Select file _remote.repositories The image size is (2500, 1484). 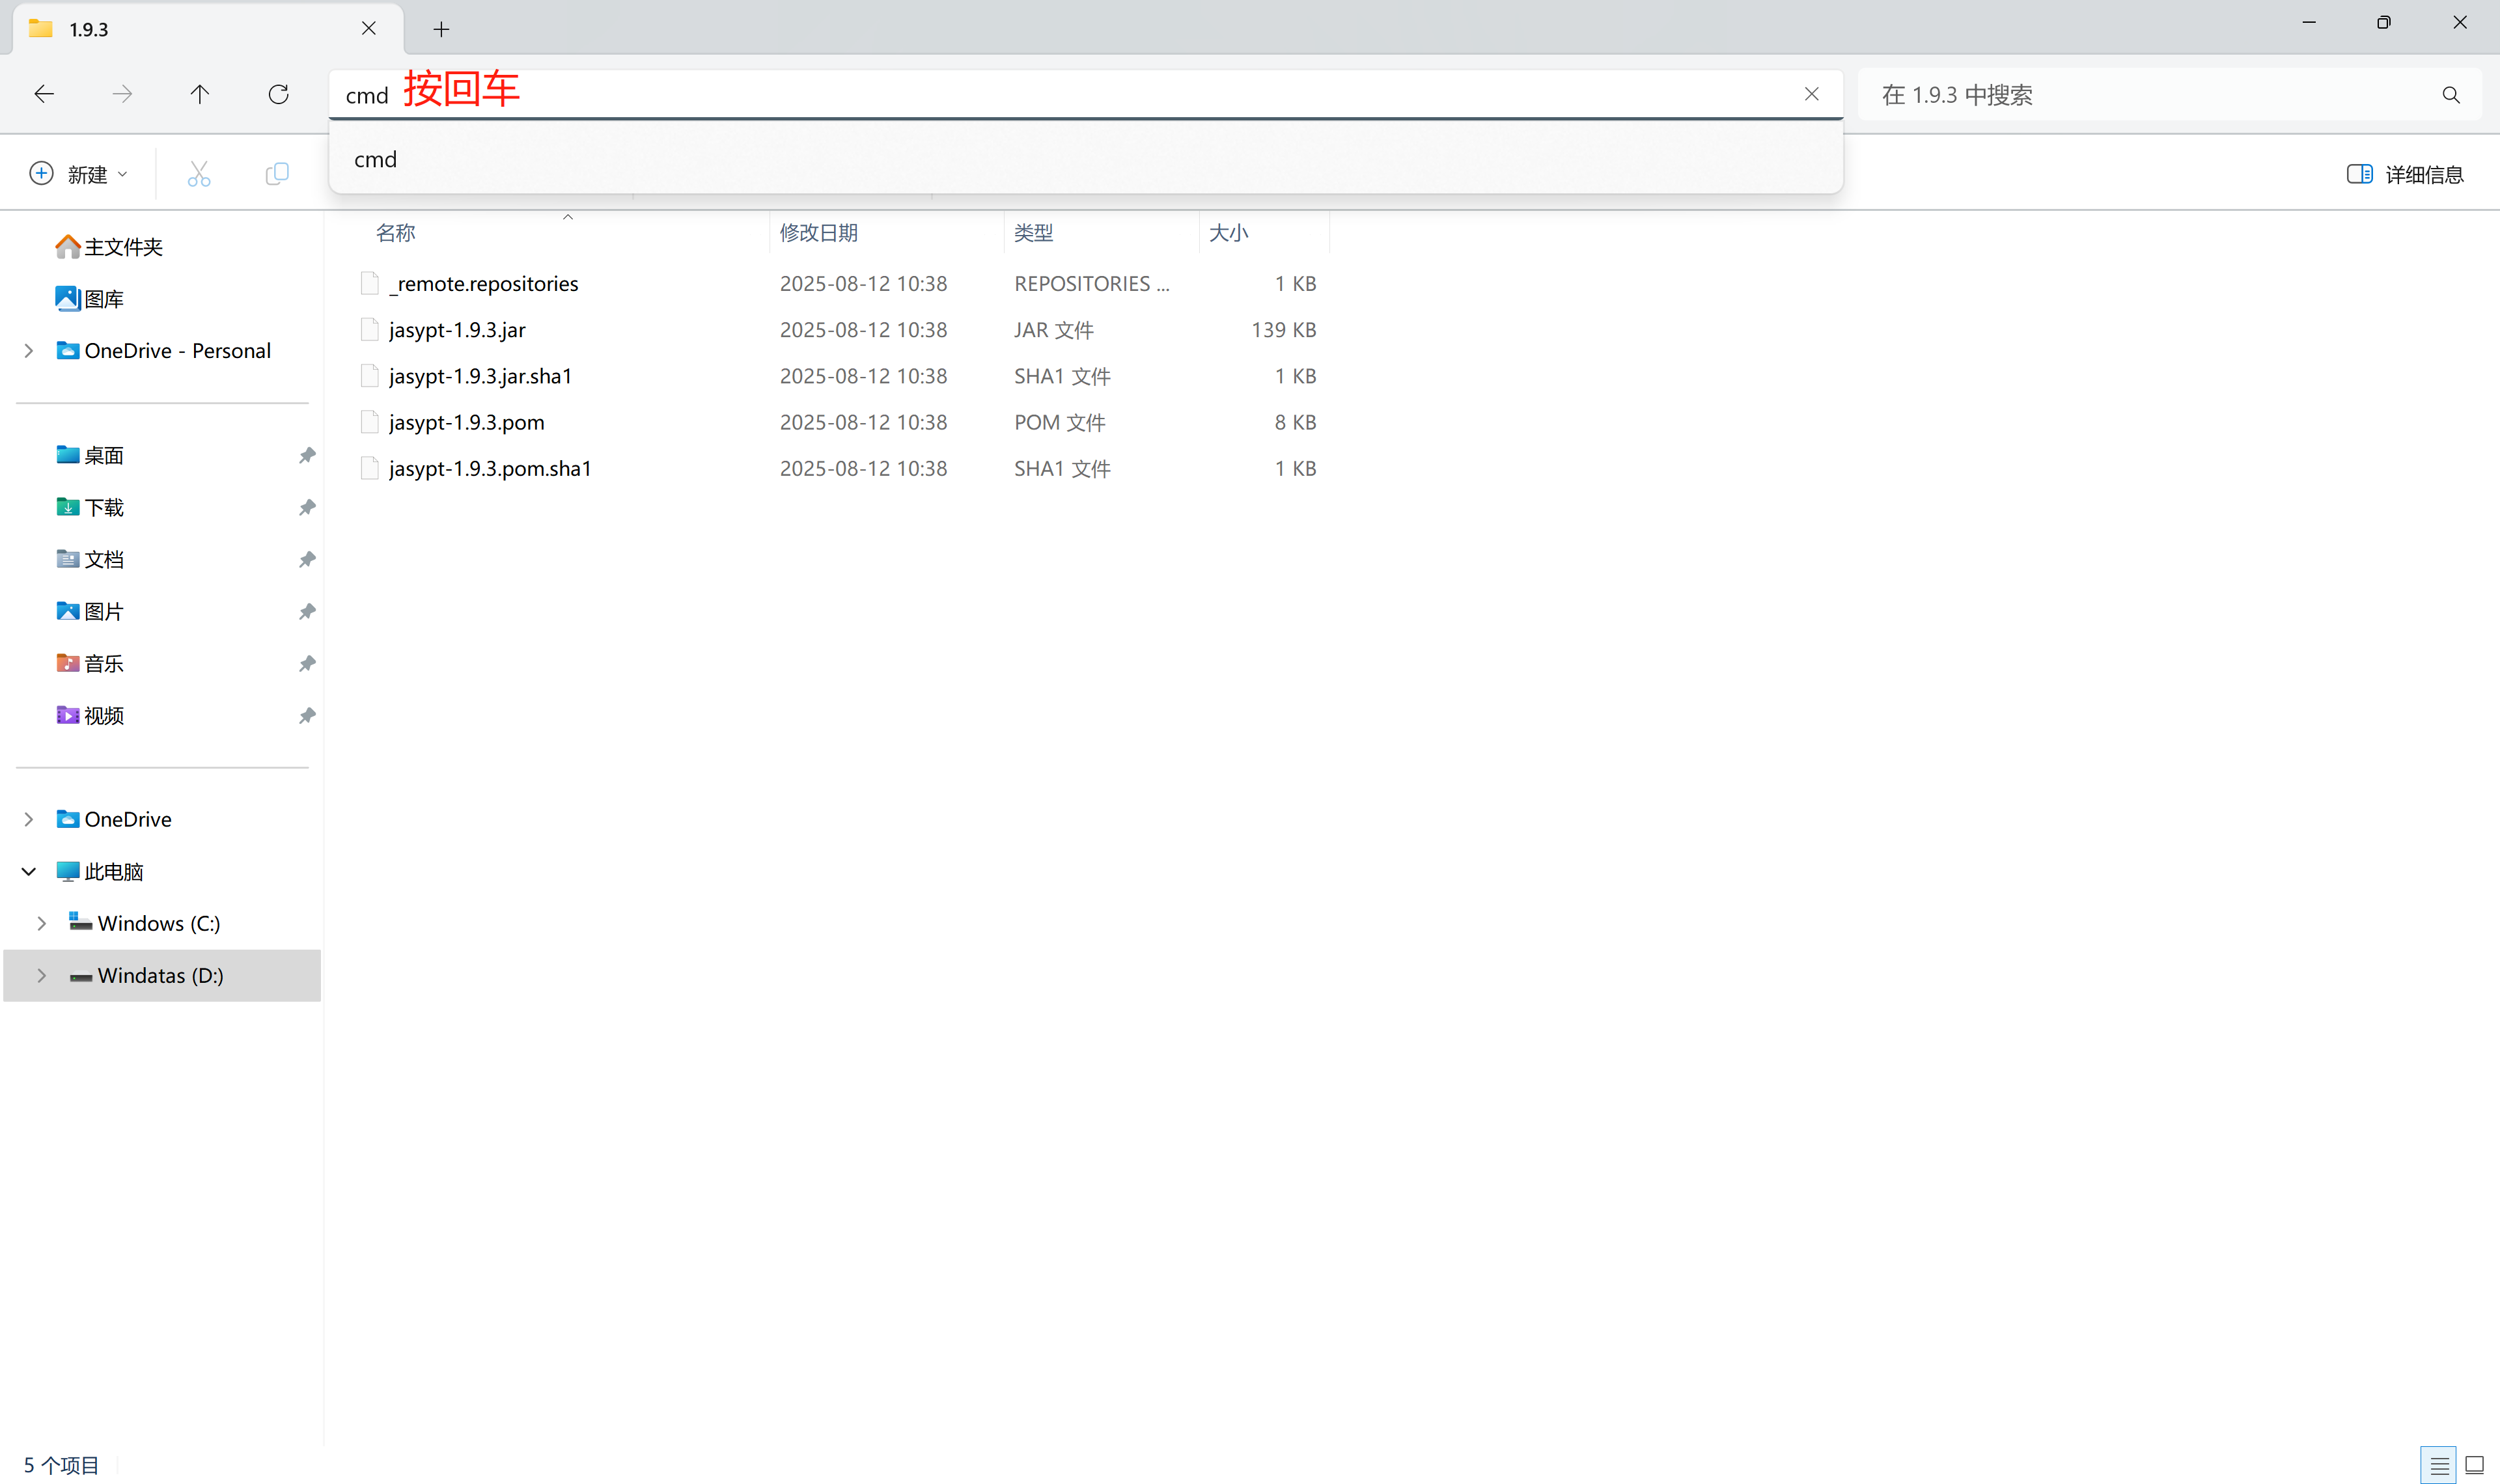tap(484, 284)
